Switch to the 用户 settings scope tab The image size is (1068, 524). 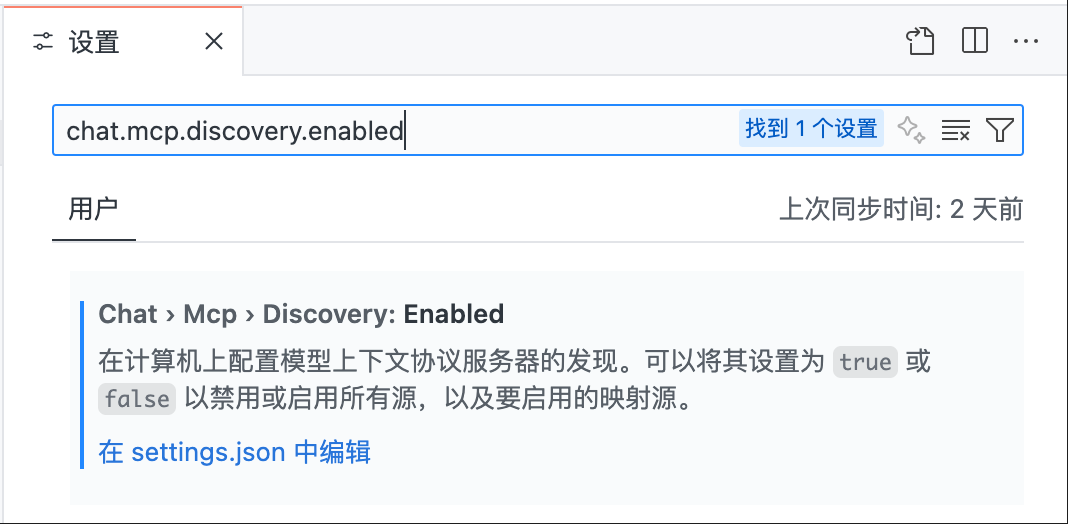click(x=93, y=209)
